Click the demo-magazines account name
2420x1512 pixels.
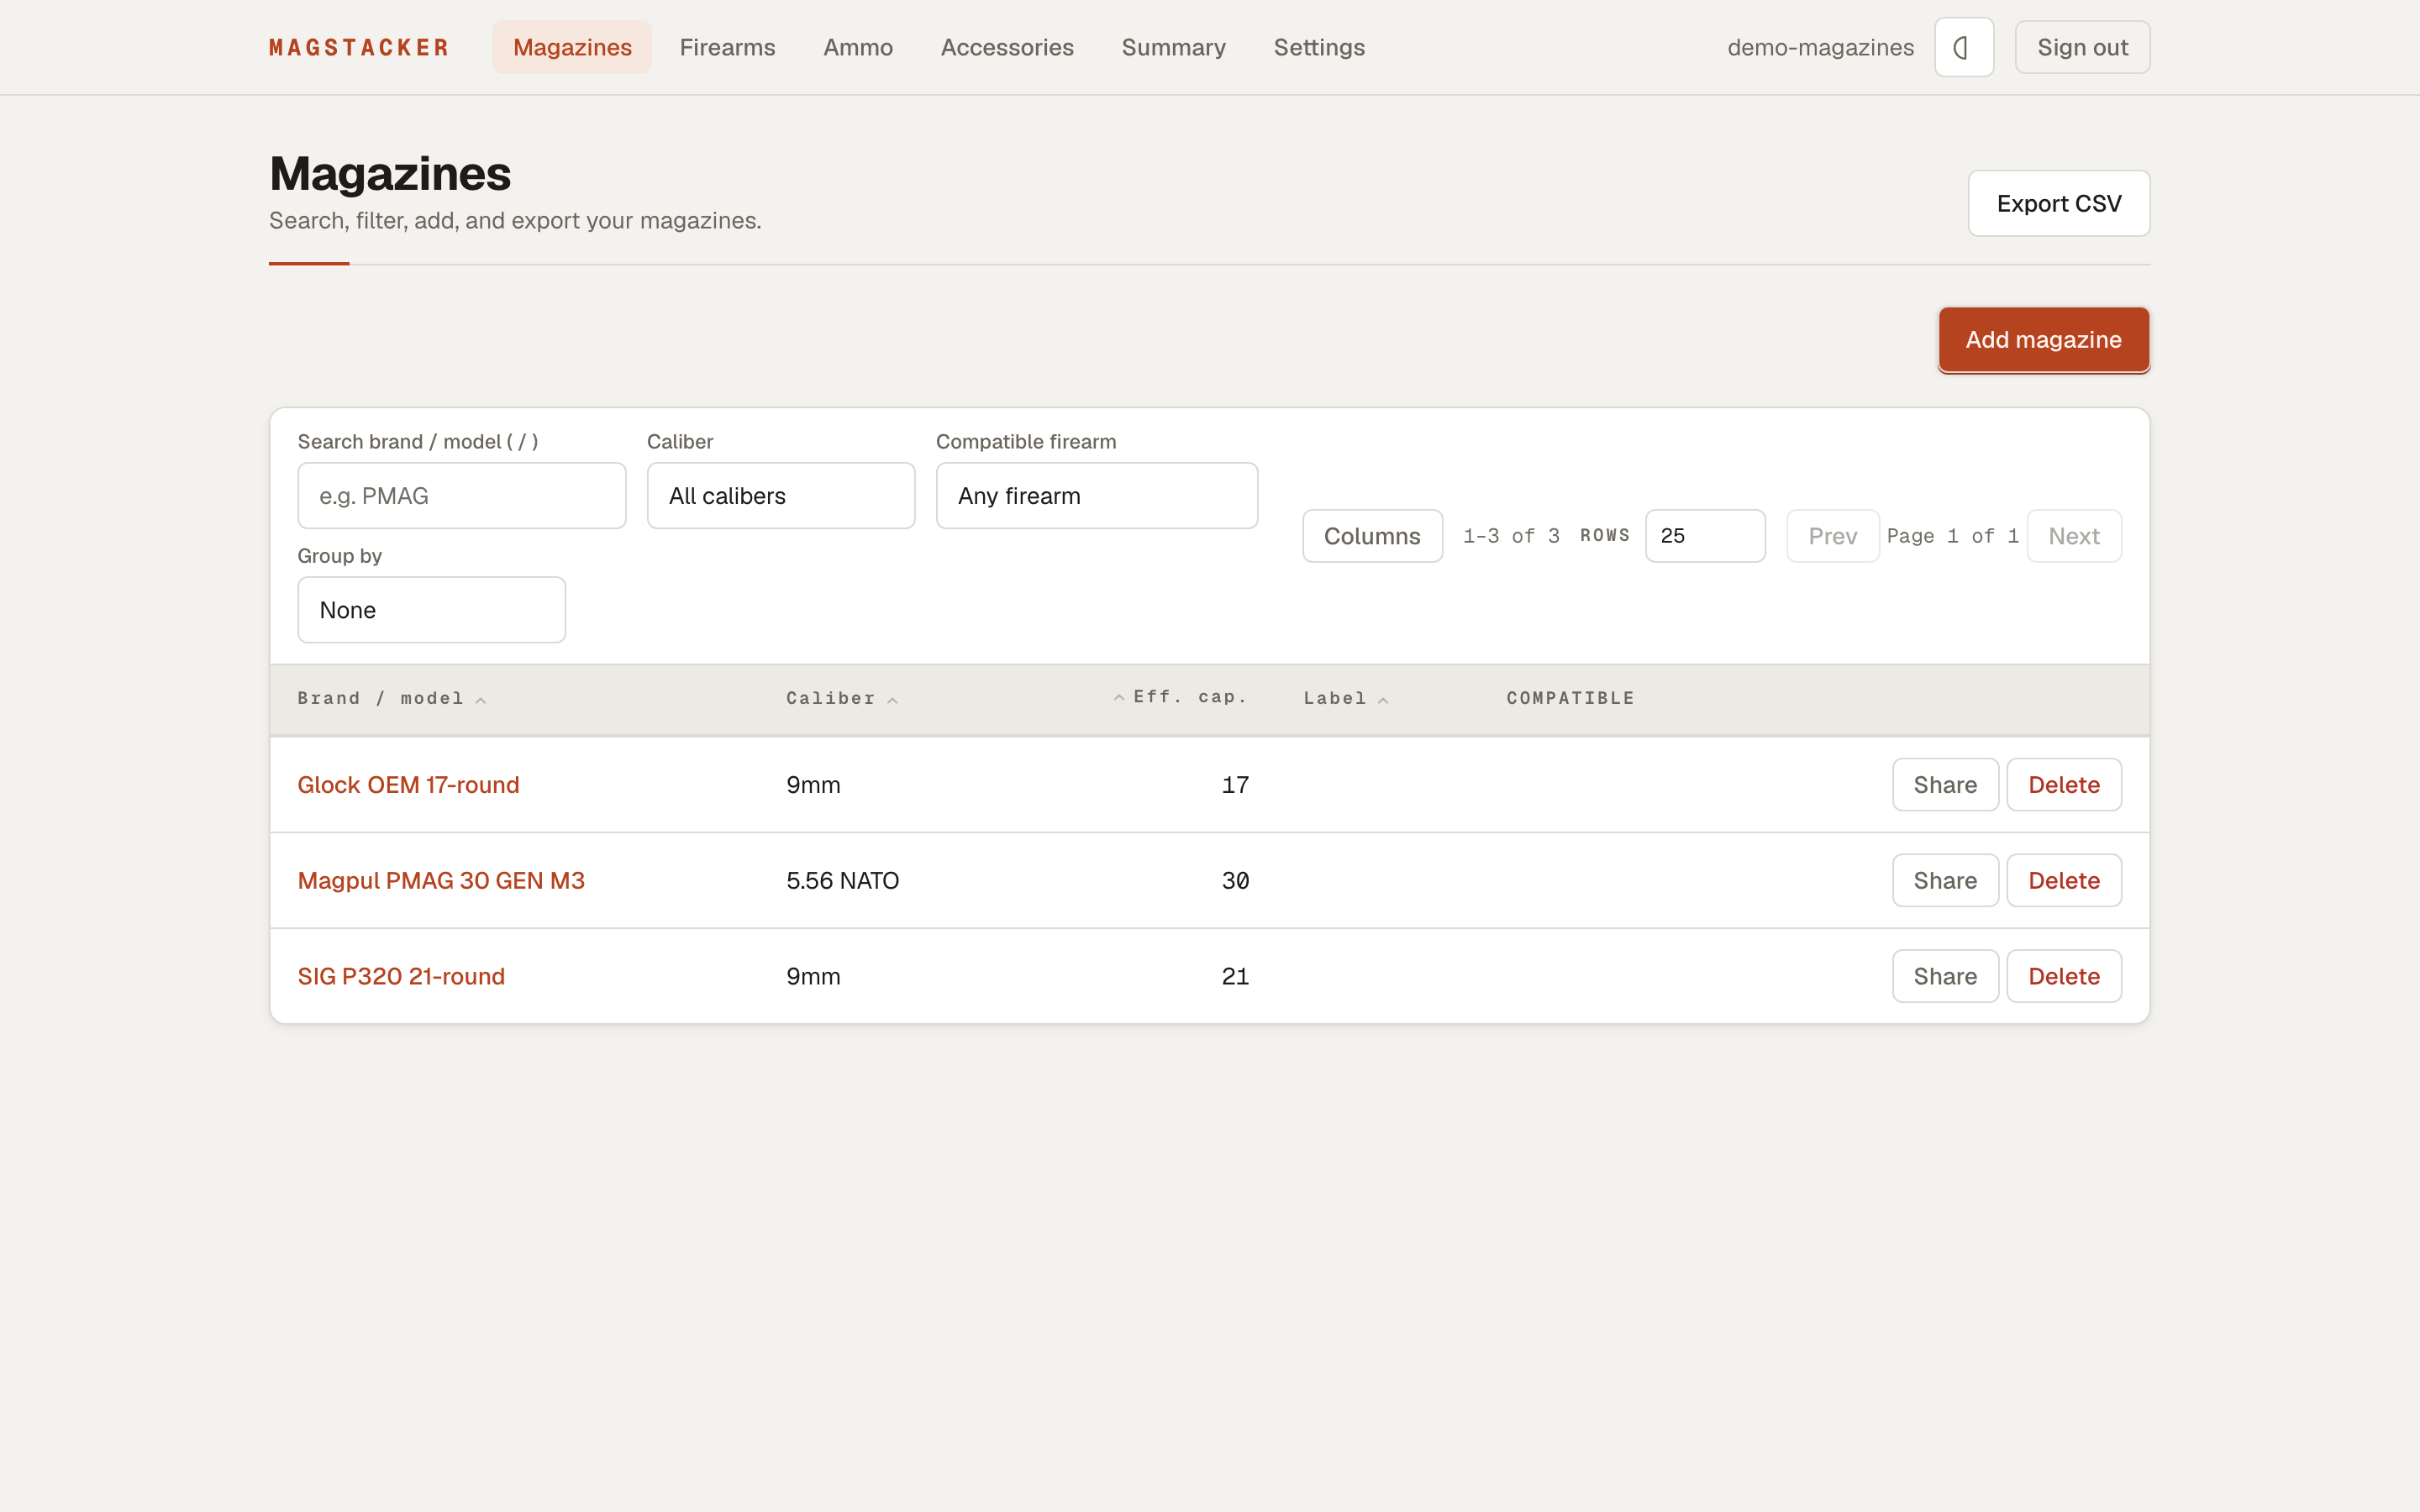(x=1820, y=47)
